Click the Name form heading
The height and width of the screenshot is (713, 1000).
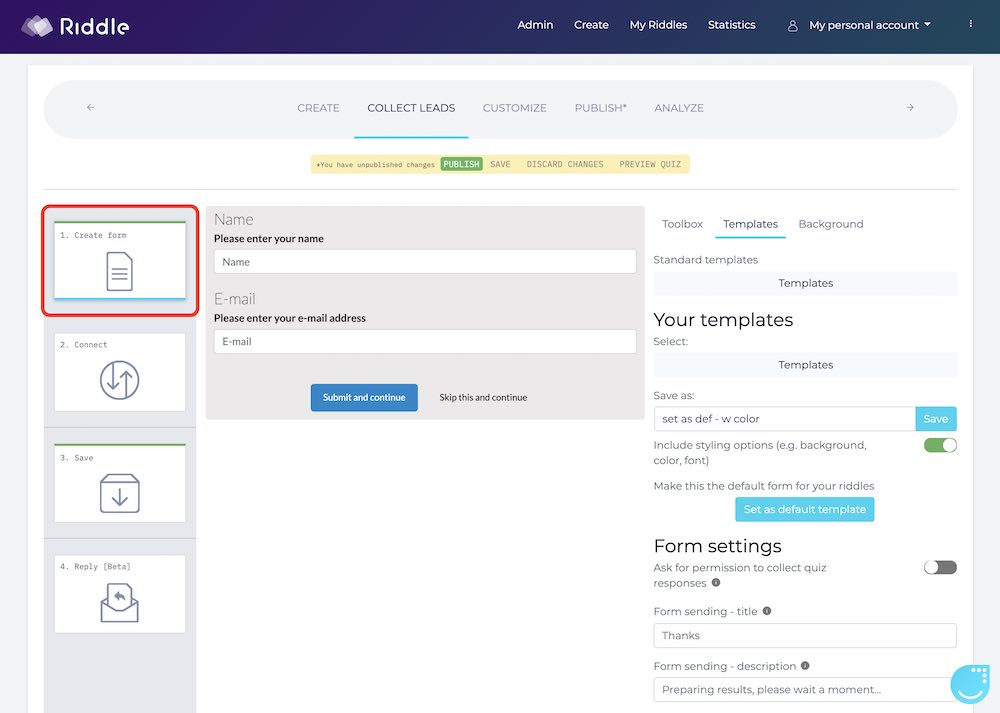(x=233, y=219)
